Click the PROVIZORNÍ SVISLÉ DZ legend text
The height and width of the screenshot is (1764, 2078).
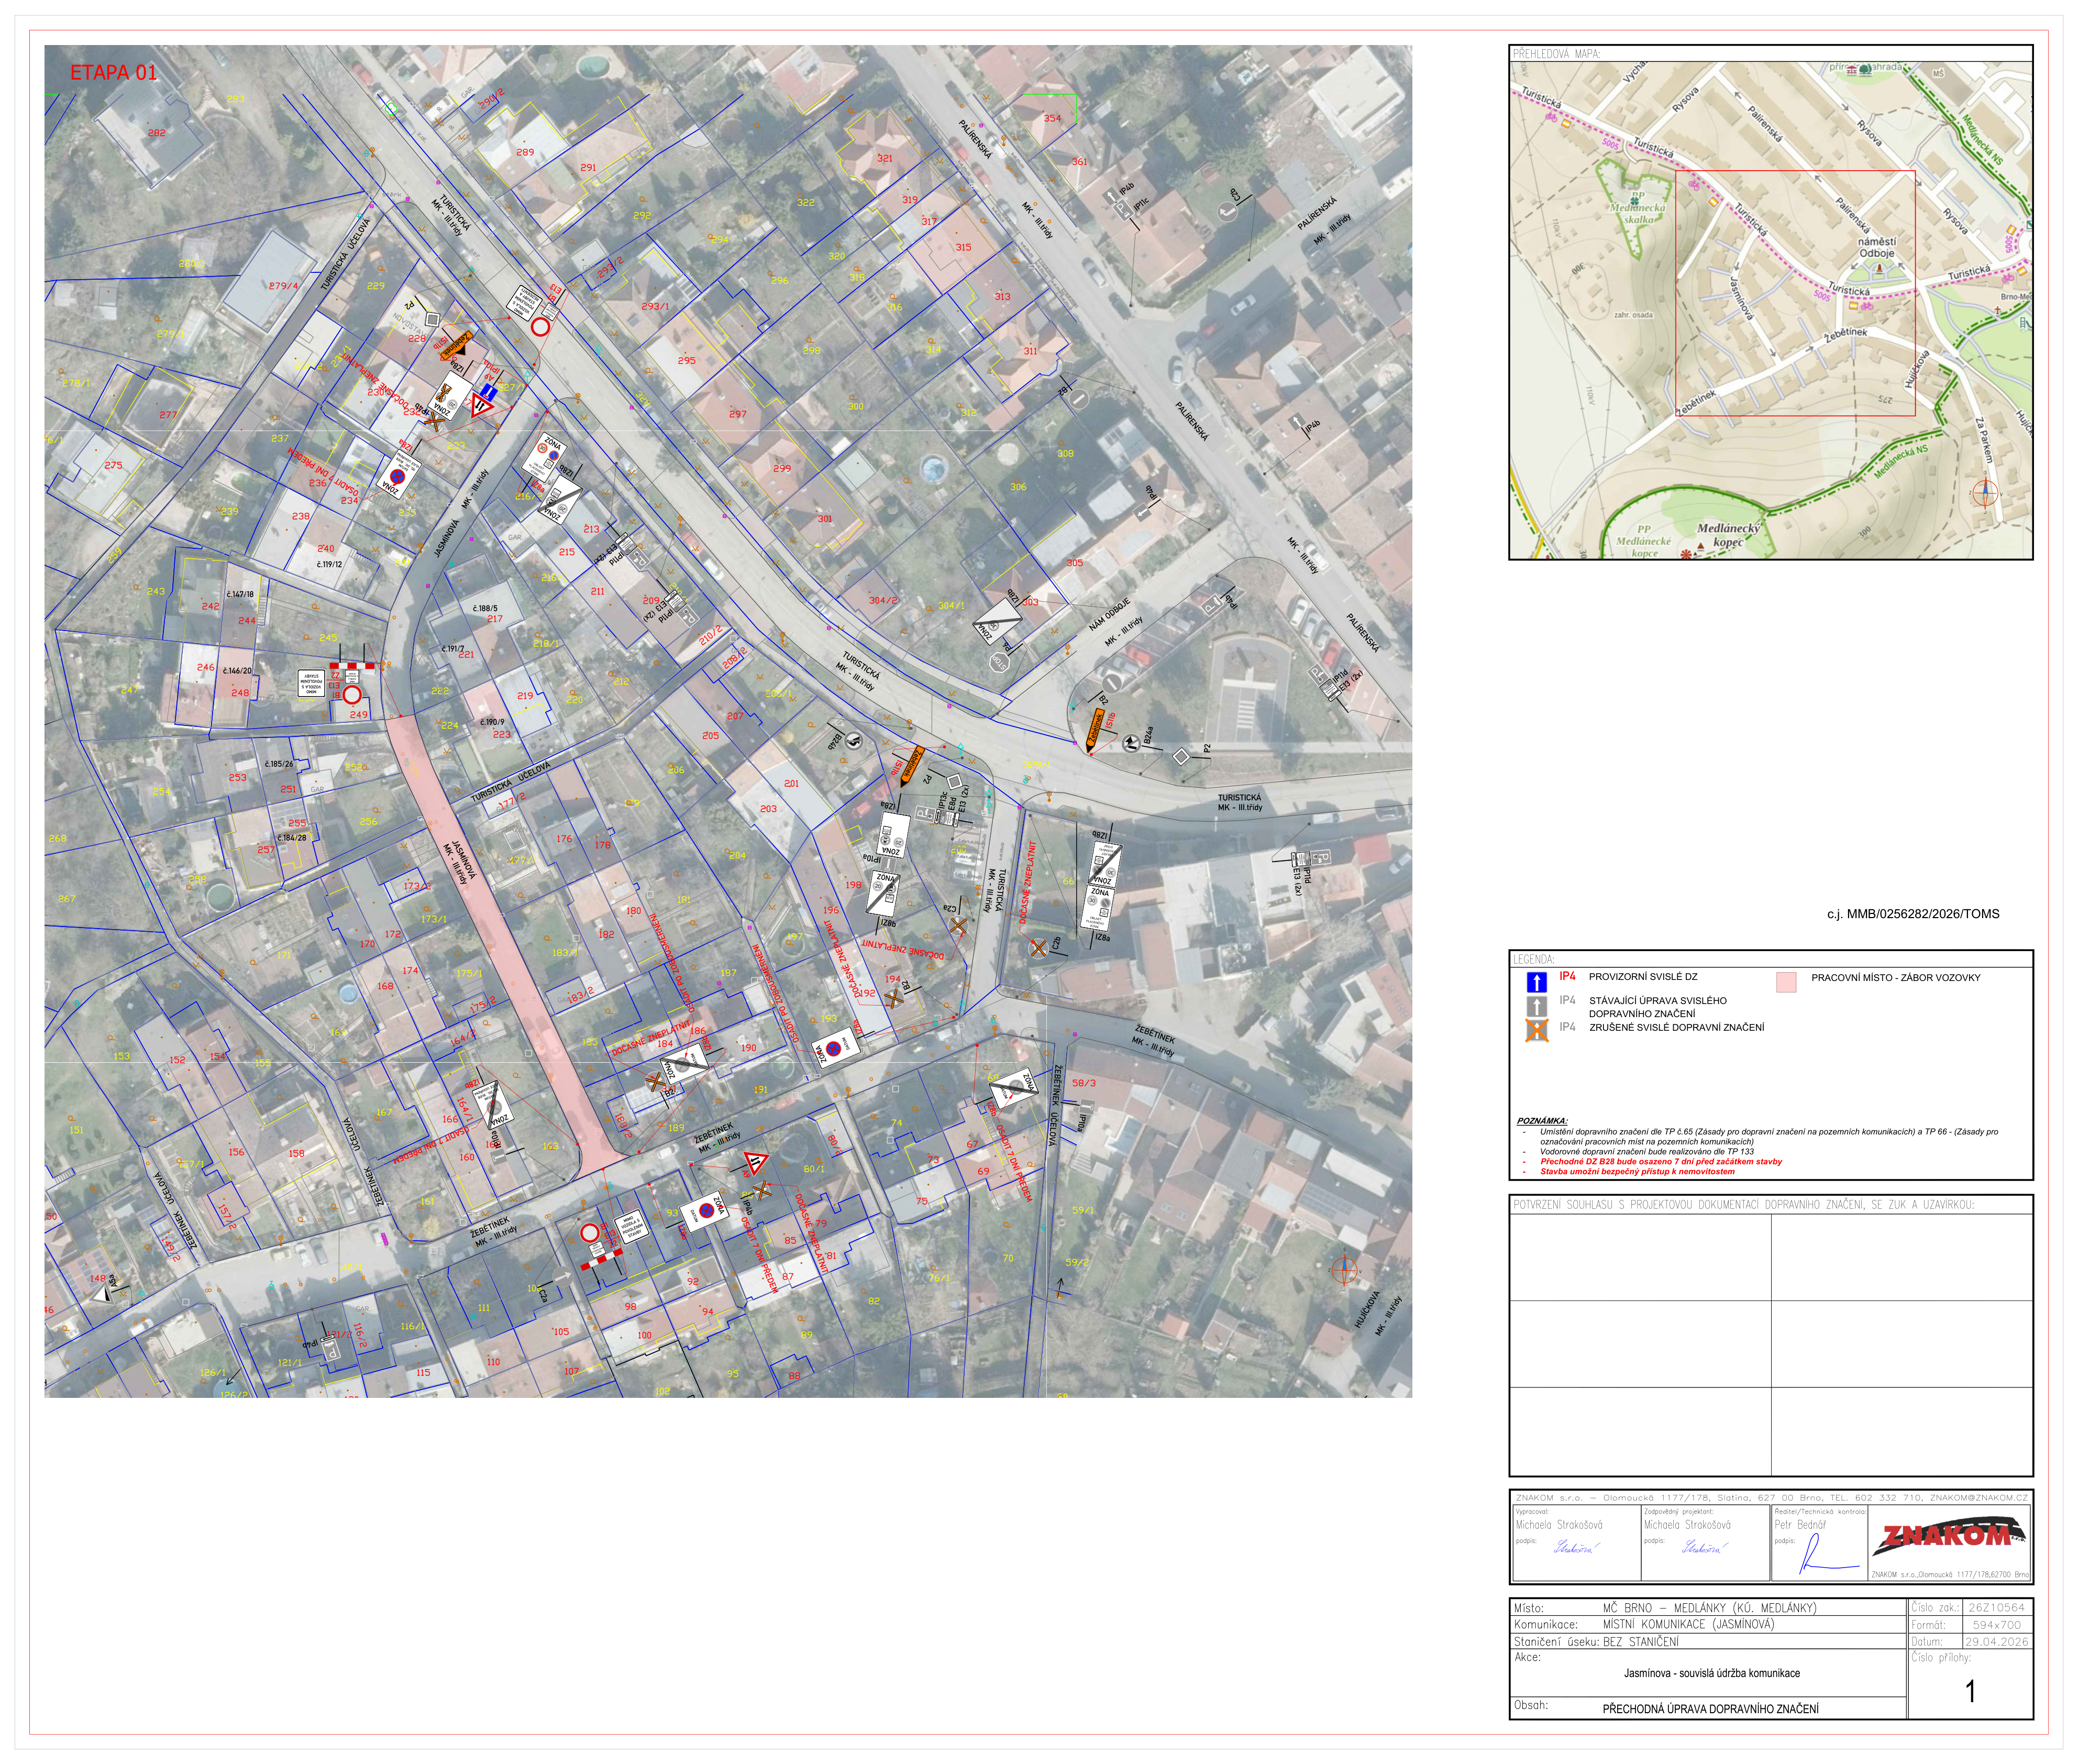pos(1642,977)
